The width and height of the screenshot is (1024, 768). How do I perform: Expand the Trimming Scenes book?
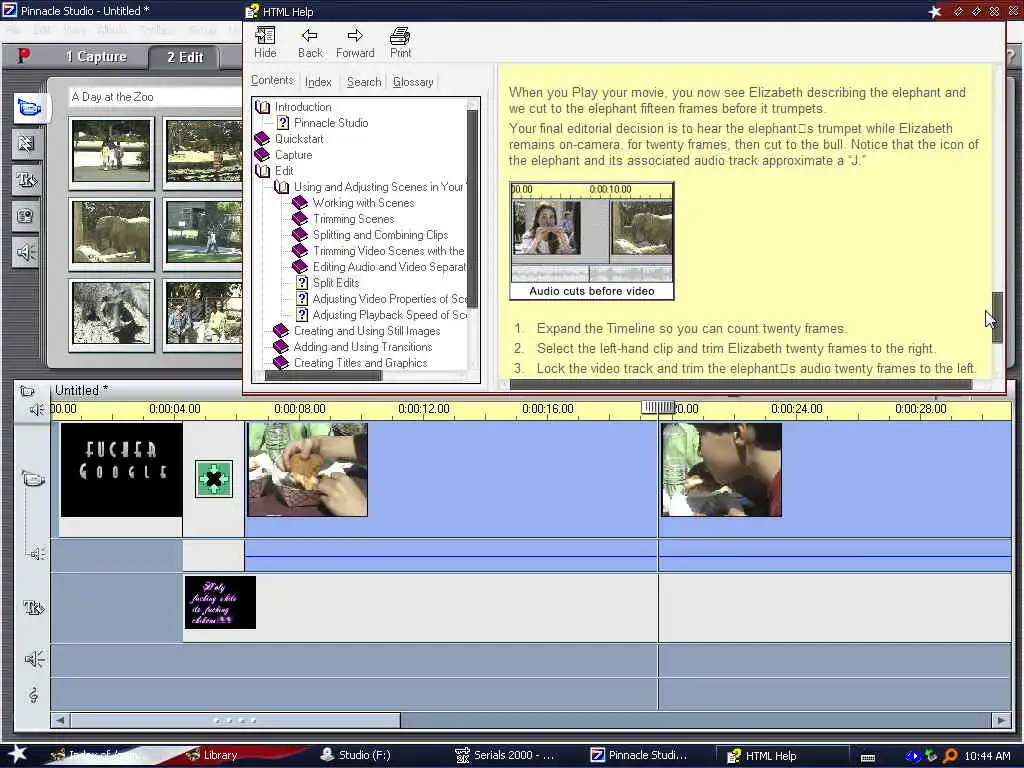click(x=300, y=219)
